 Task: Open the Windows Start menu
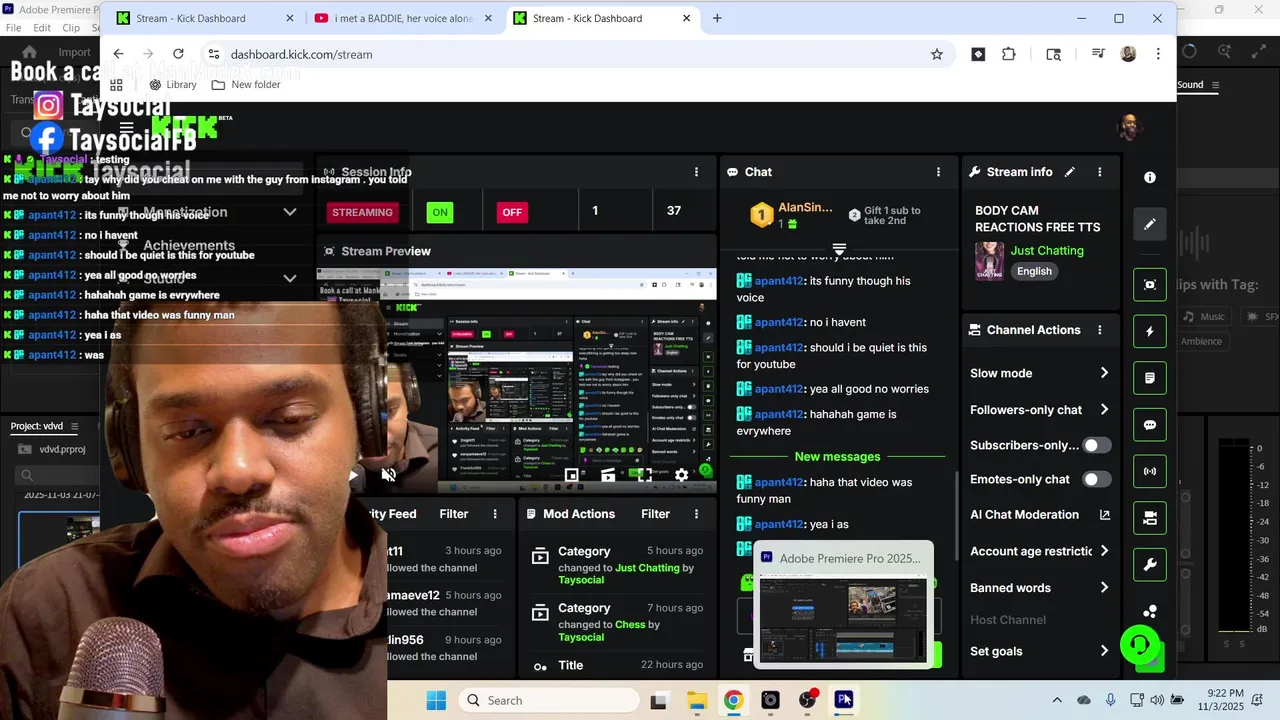(x=437, y=700)
